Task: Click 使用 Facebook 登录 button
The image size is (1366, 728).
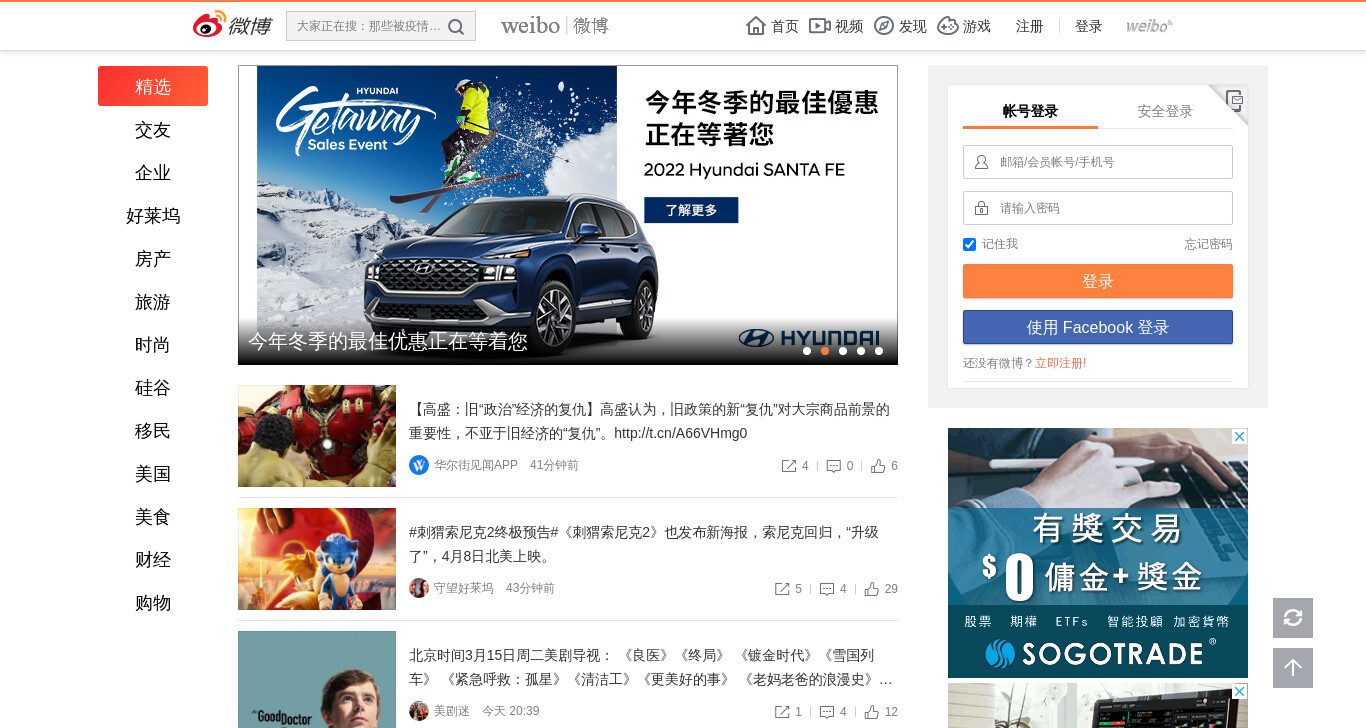Action: (x=1098, y=327)
